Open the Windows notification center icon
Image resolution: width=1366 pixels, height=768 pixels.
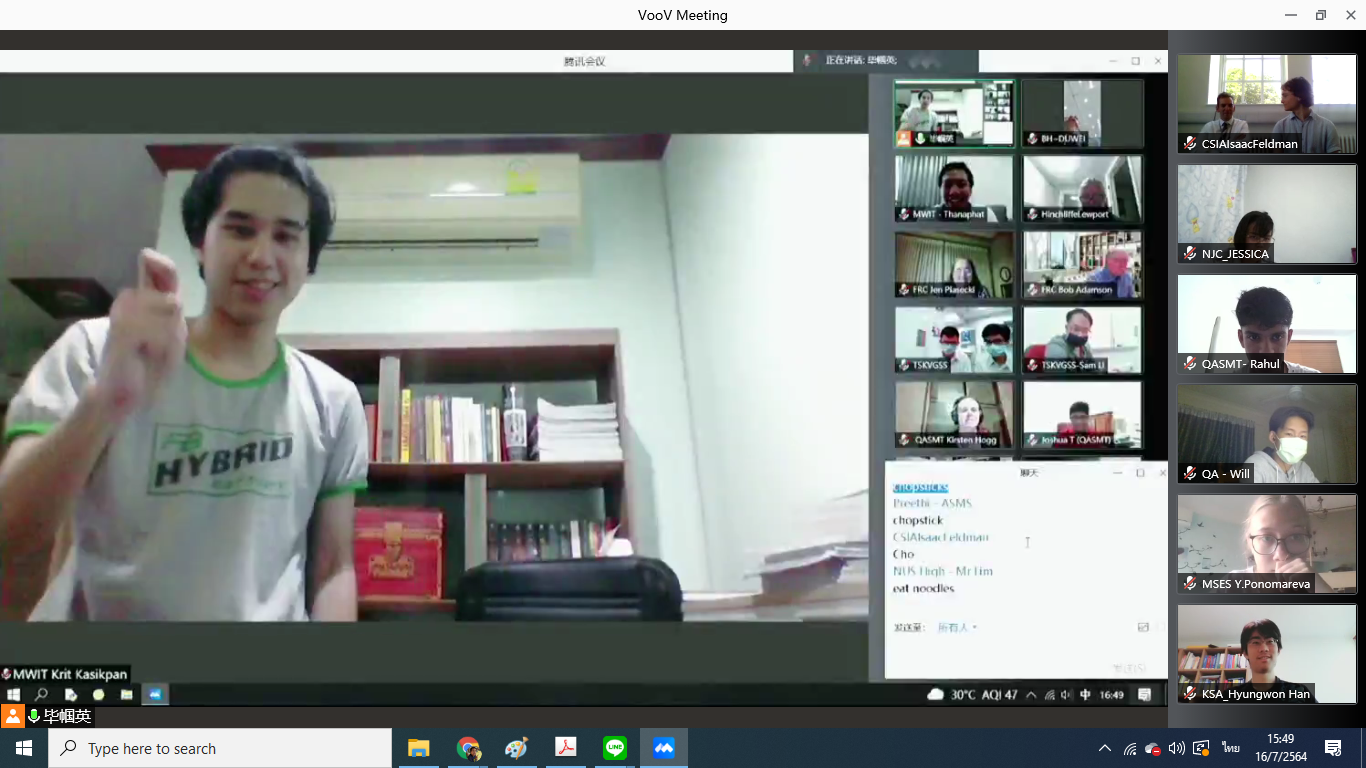click(1333, 748)
